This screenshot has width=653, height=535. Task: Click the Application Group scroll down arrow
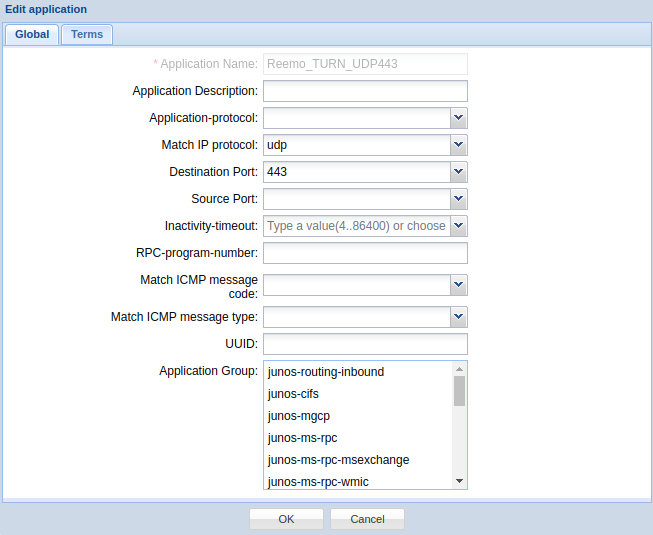click(459, 481)
